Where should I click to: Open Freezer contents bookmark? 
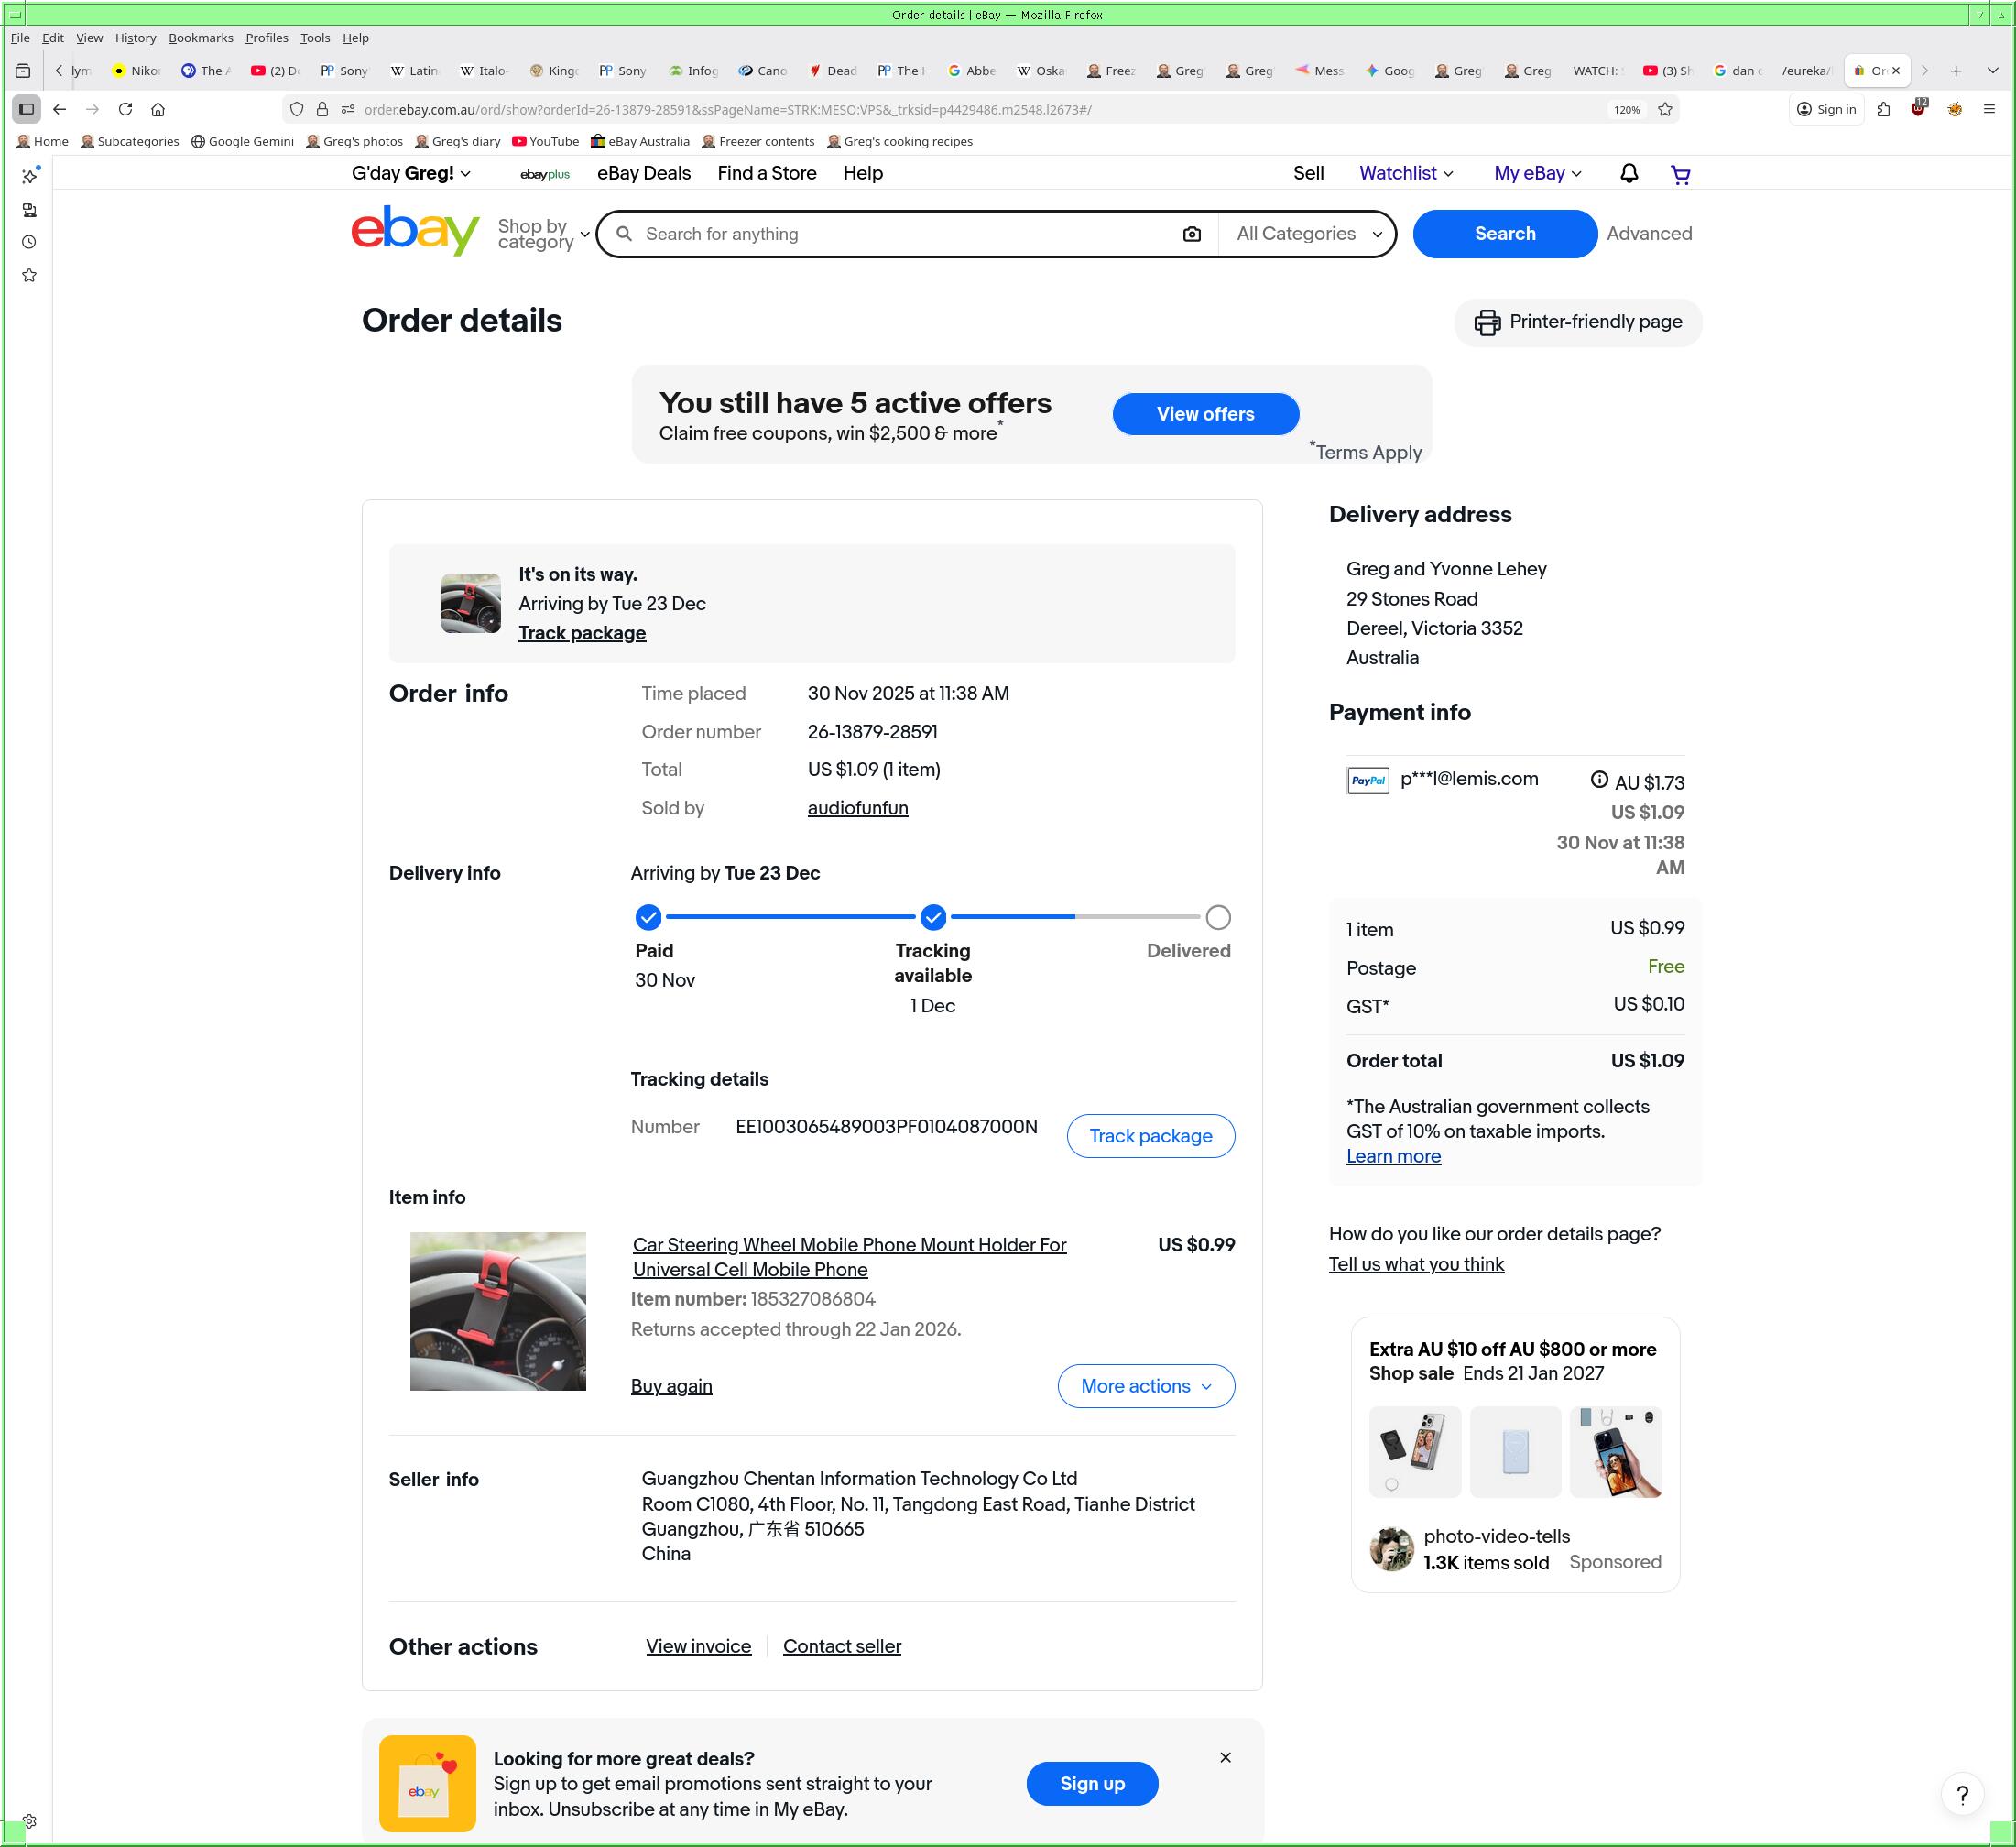(758, 141)
